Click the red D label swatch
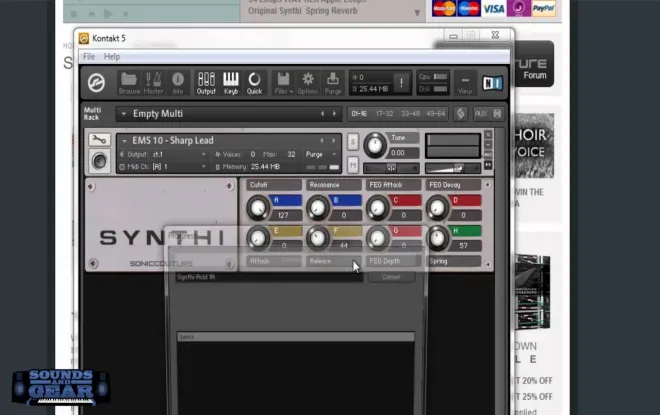This screenshot has height=415, width=660. pyautogui.click(x=466, y=200)
